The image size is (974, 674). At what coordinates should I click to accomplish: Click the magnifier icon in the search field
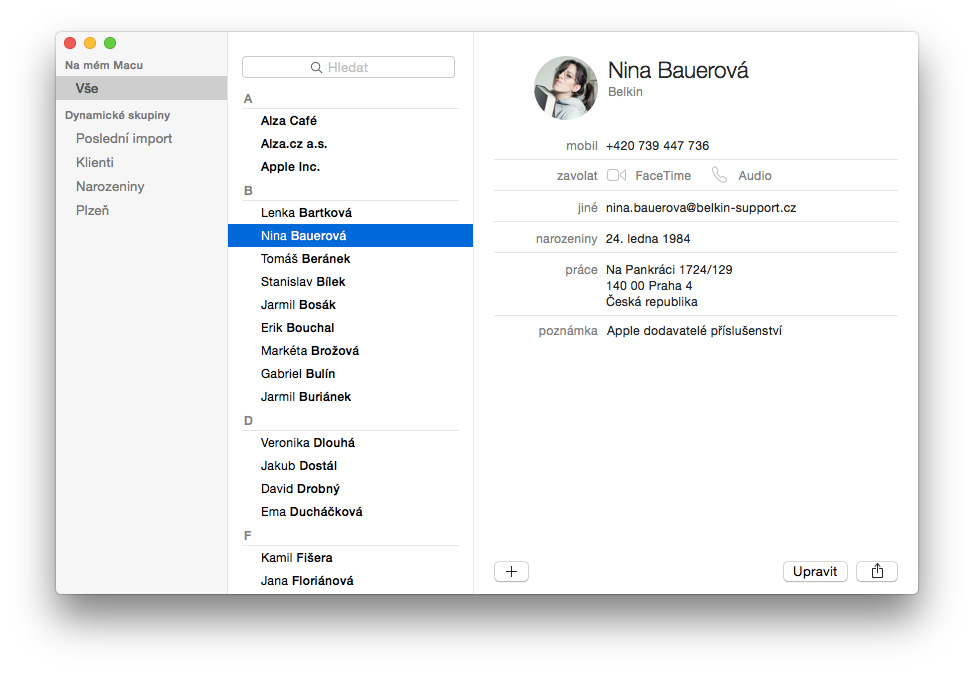pos(316,67)
